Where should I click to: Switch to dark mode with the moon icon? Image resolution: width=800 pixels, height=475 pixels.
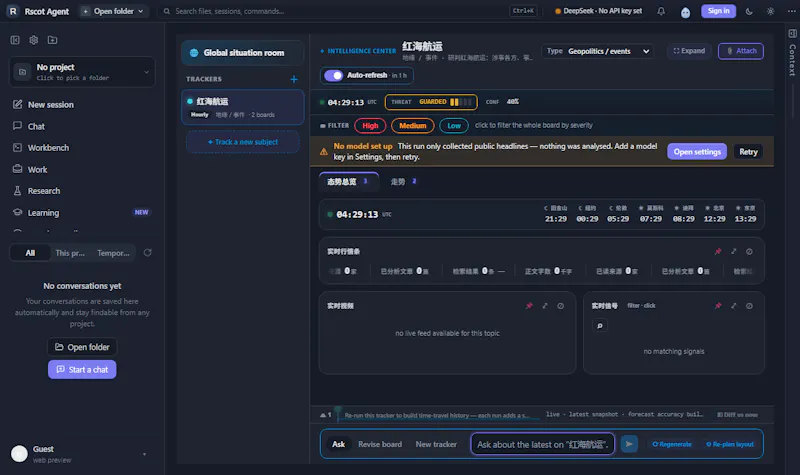[x=749, y=11]
